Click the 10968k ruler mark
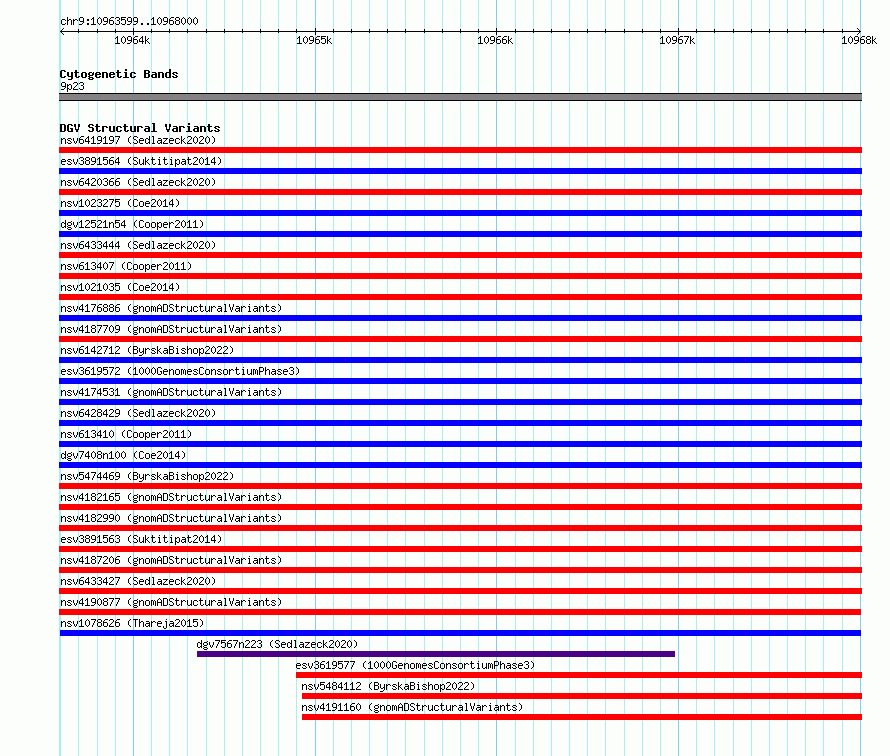Viewport: 890px width, 756px height. [859, 40]
